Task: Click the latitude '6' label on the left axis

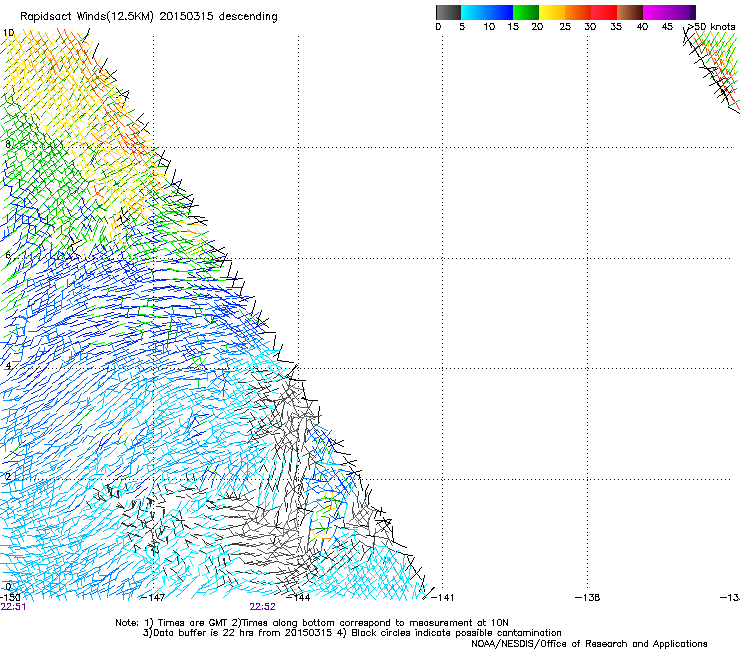Action: coord(8,255)
